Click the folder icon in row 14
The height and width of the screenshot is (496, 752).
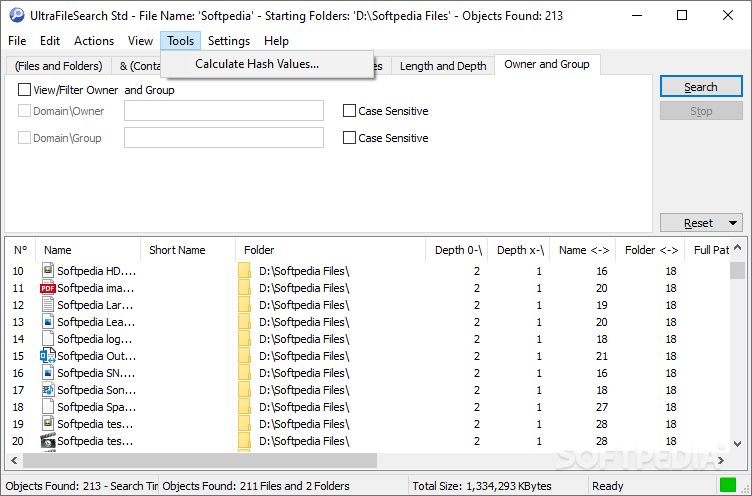pyautogui.click(x=244, y=339)
